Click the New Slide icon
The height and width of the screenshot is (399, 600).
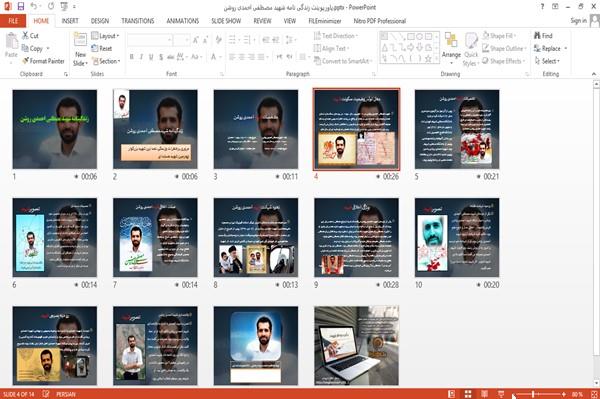click(80, 40)
